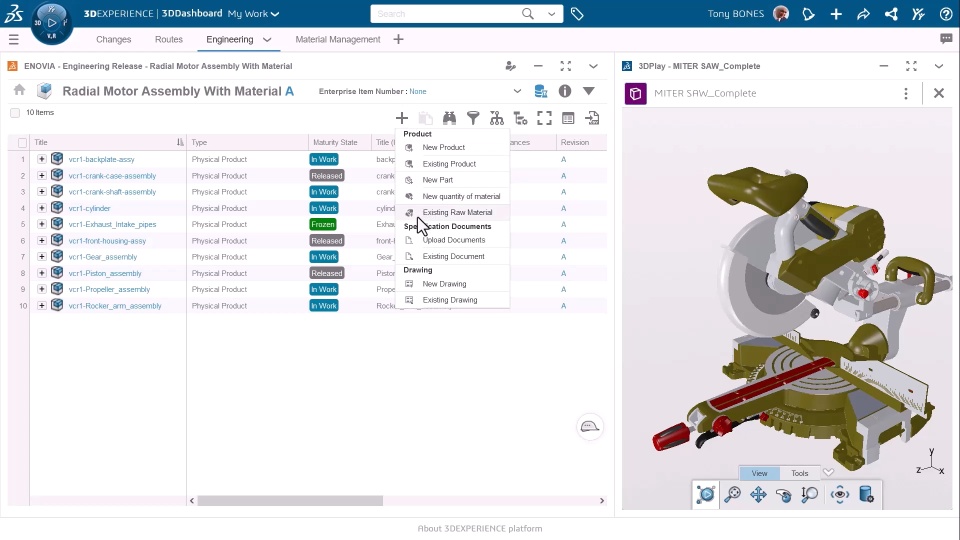960x540 pixels.
Task: Expand the vcr1-Rocker_arm_assembly row
Action: tap(42, 306)
